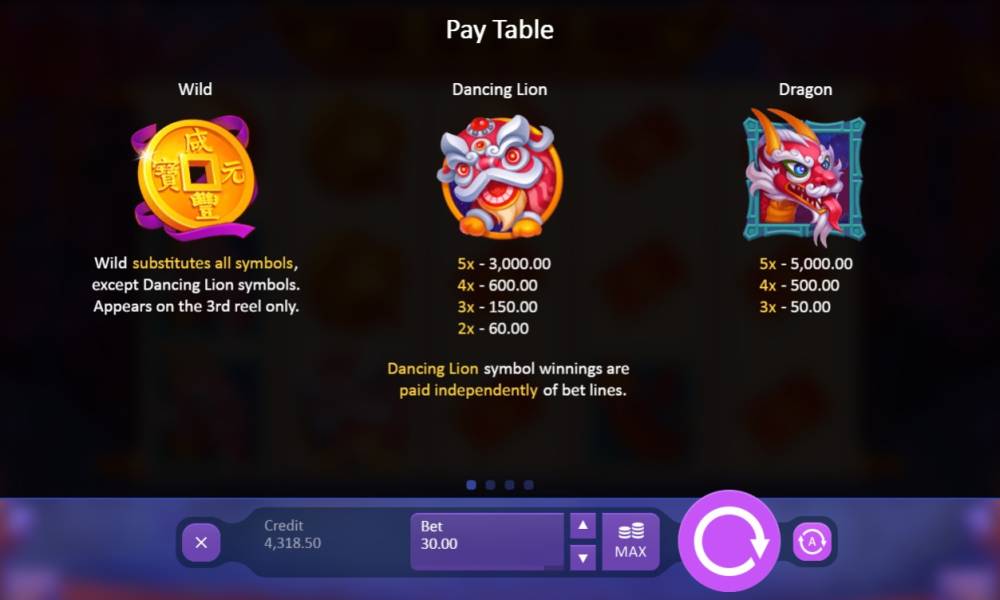Viewport: 1000px width, 600px height.
Task: Set maximum bet with MAX coins button
Action: (630, 541)
